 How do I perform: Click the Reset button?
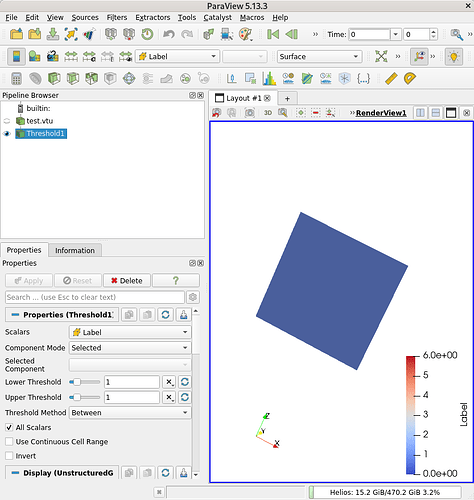point(78,281)
